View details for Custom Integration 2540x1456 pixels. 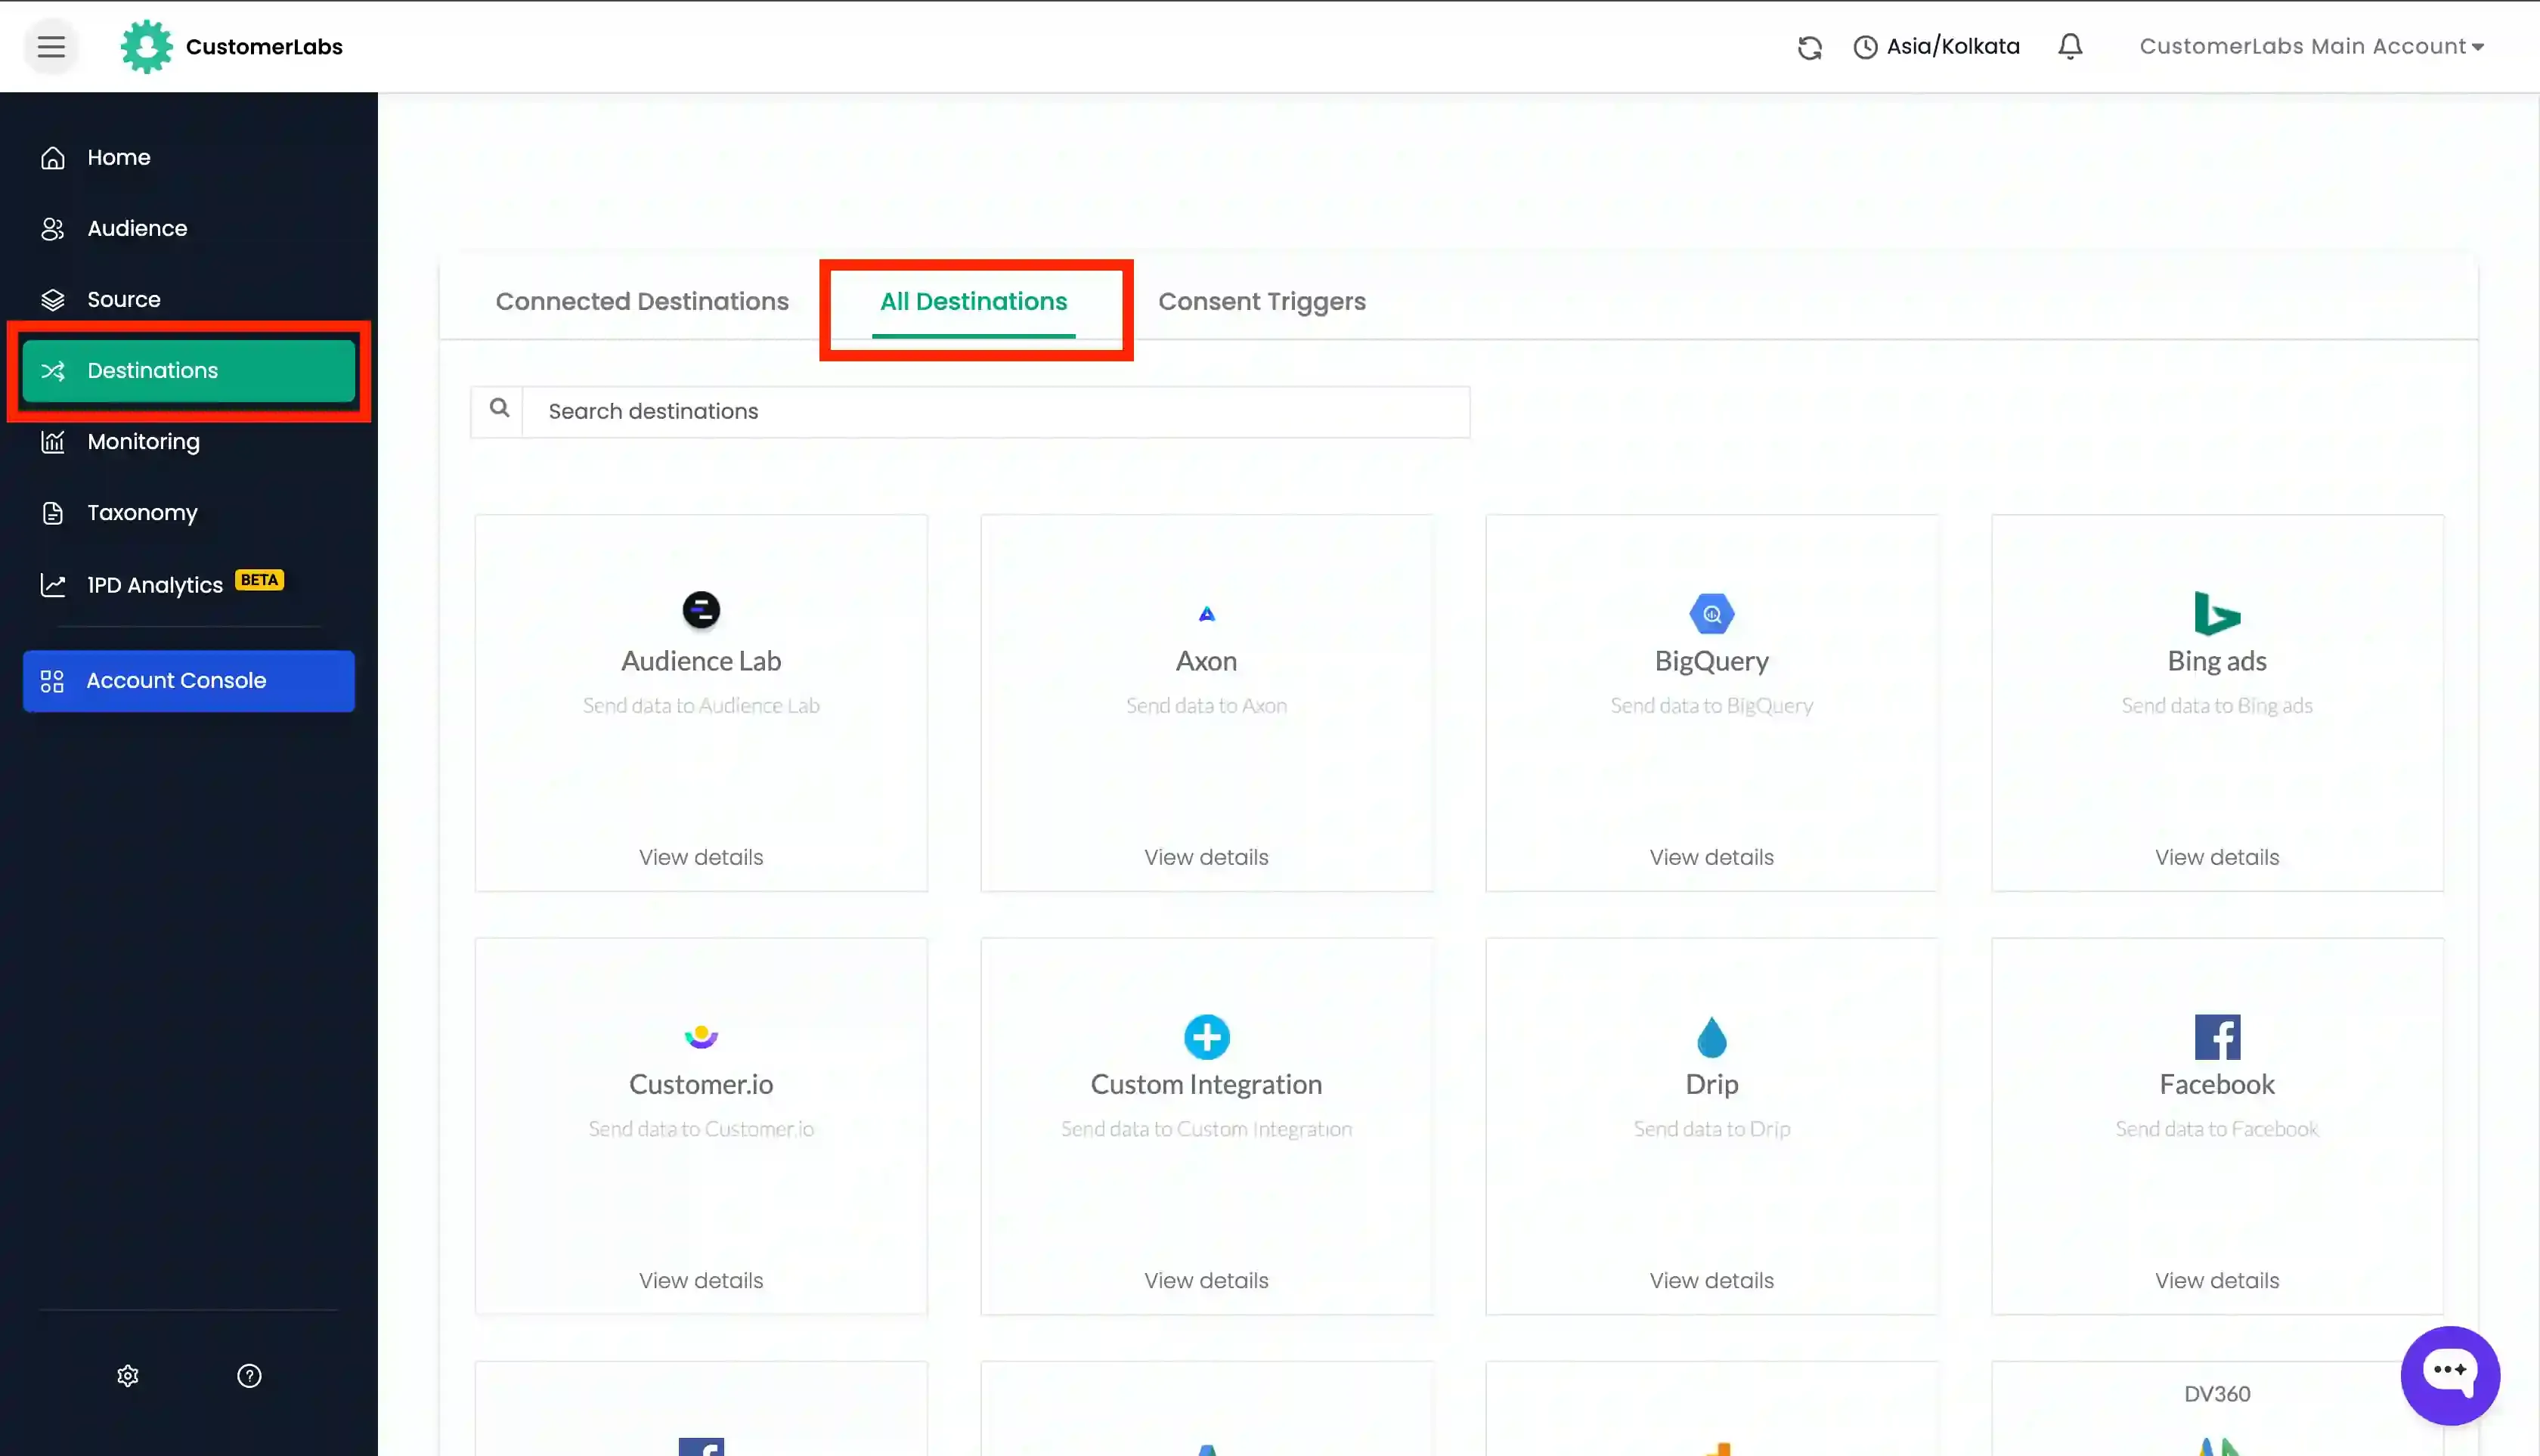point(1206,1280)
